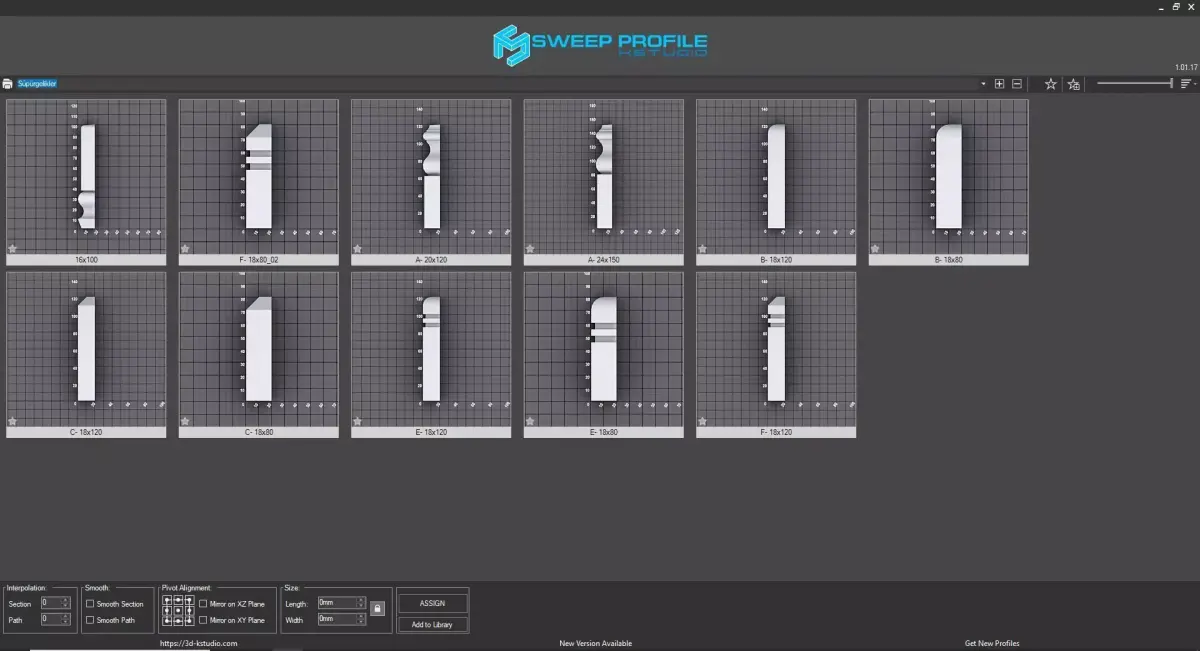Set pivot alignment to the bottom-right point
1200x651 pixels.
189,620
